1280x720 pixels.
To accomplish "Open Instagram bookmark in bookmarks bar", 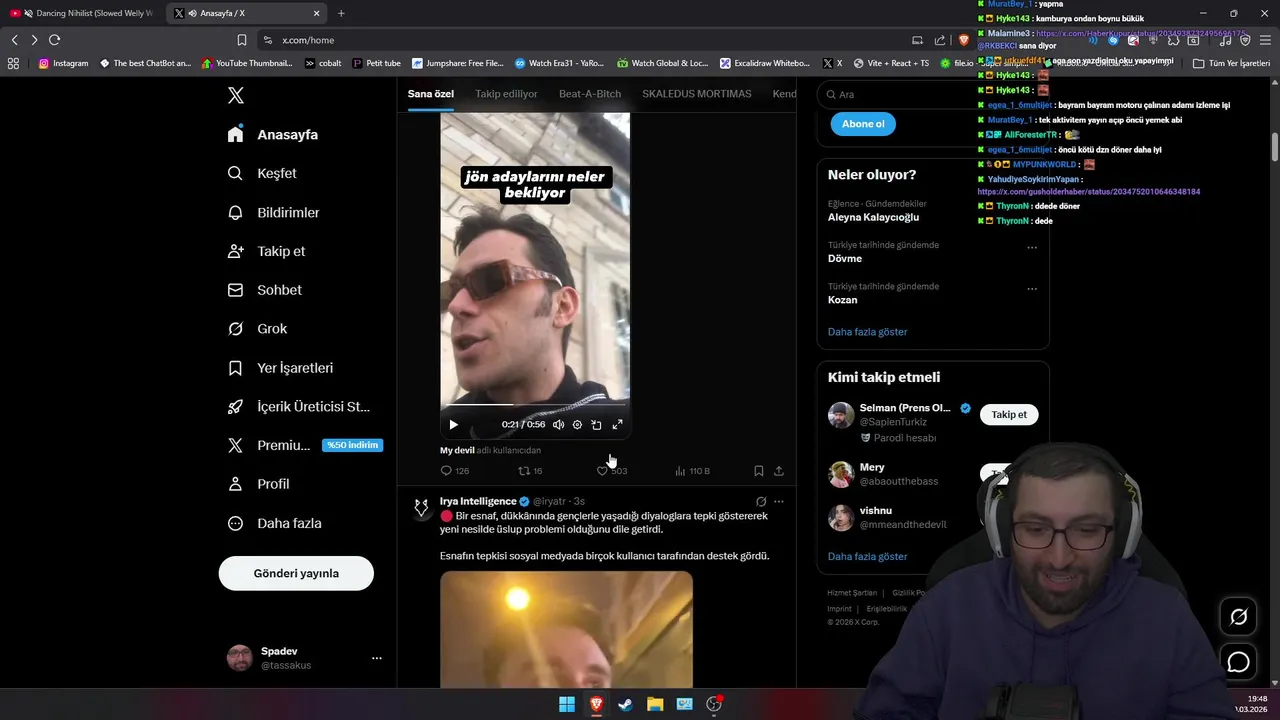I will (63, 63).
